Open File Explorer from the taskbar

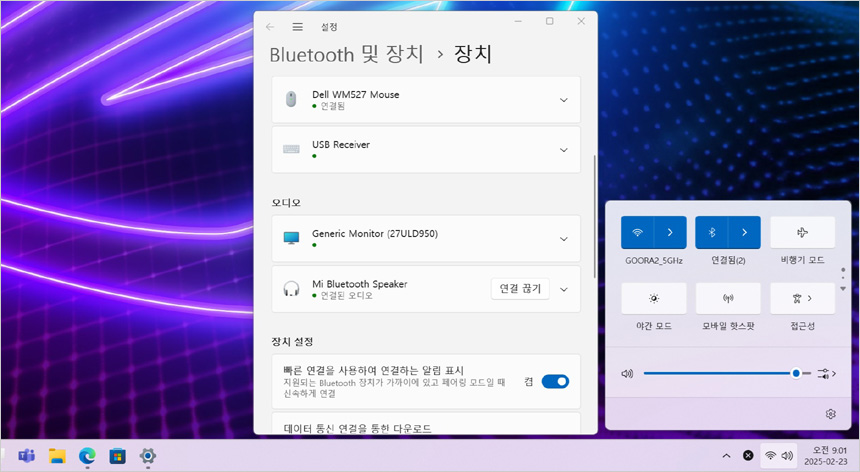57,456
